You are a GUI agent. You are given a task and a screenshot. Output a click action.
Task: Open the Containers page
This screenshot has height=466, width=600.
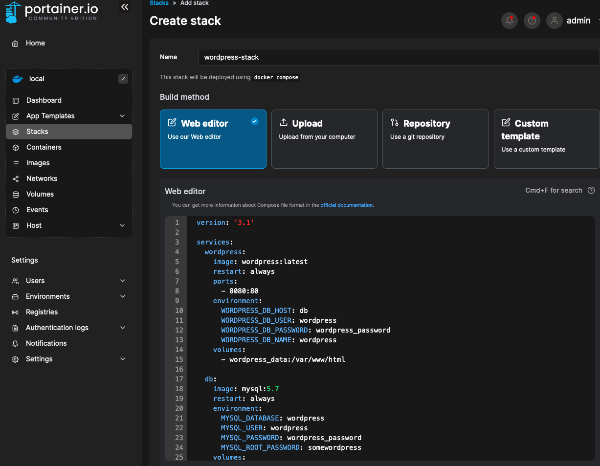(x=44, y=147)
